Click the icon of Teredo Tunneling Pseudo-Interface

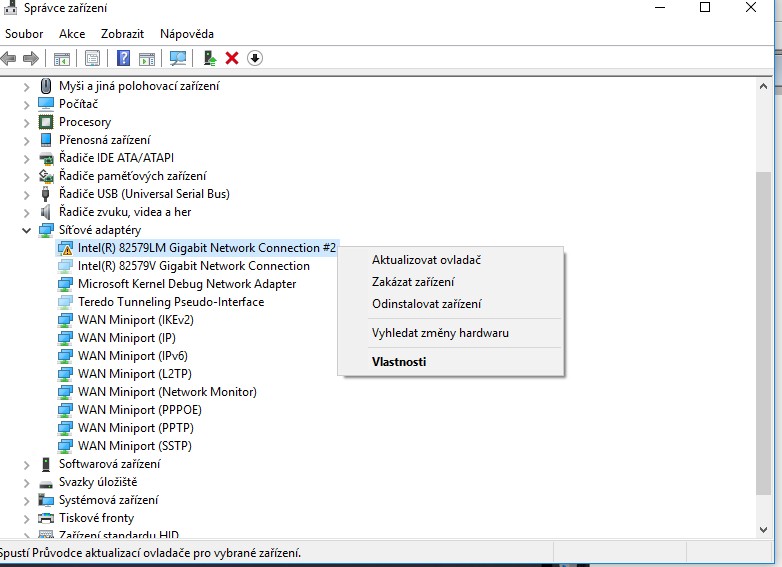coord(65,302)
